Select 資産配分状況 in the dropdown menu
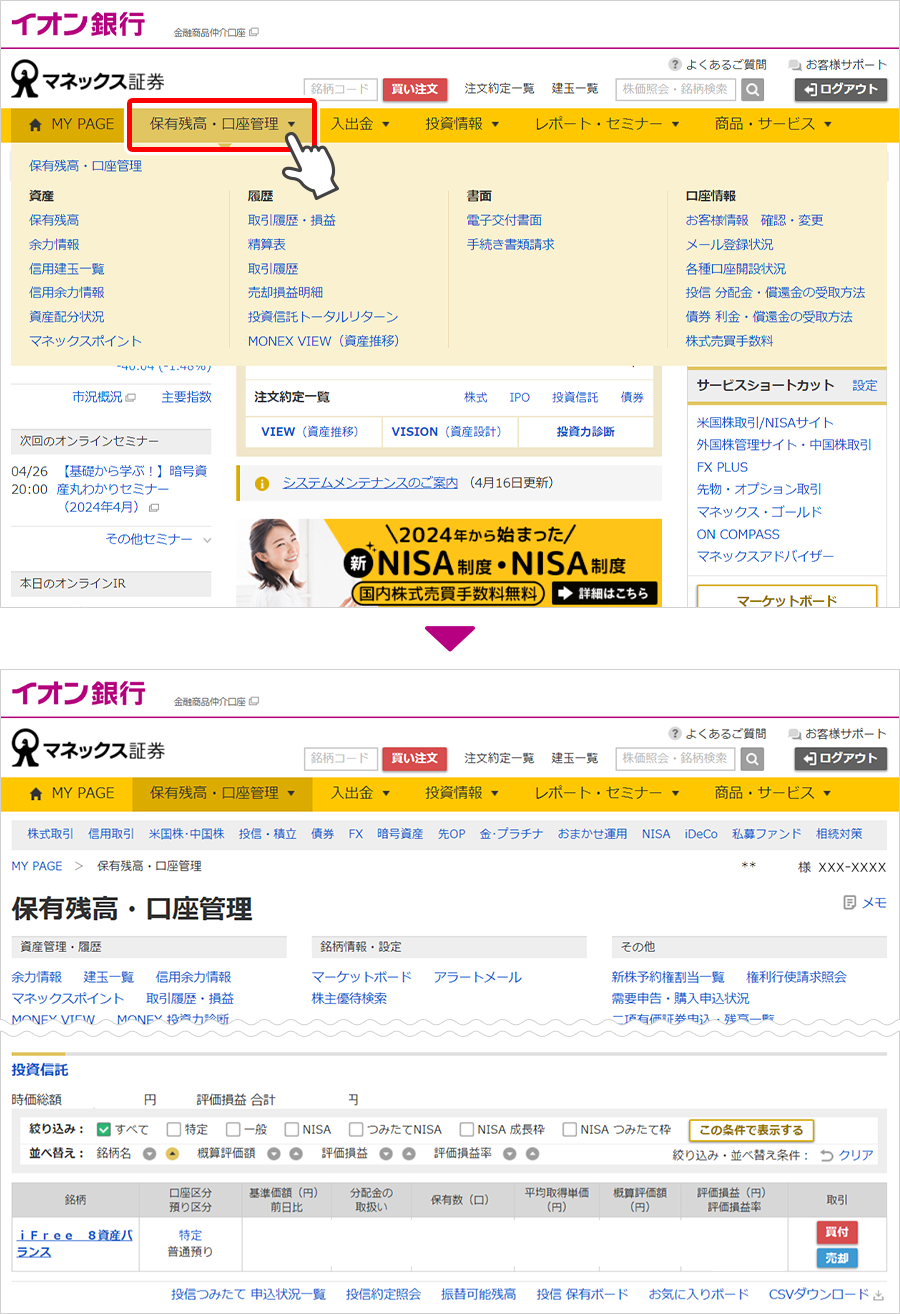 click(x=67, y=316)
